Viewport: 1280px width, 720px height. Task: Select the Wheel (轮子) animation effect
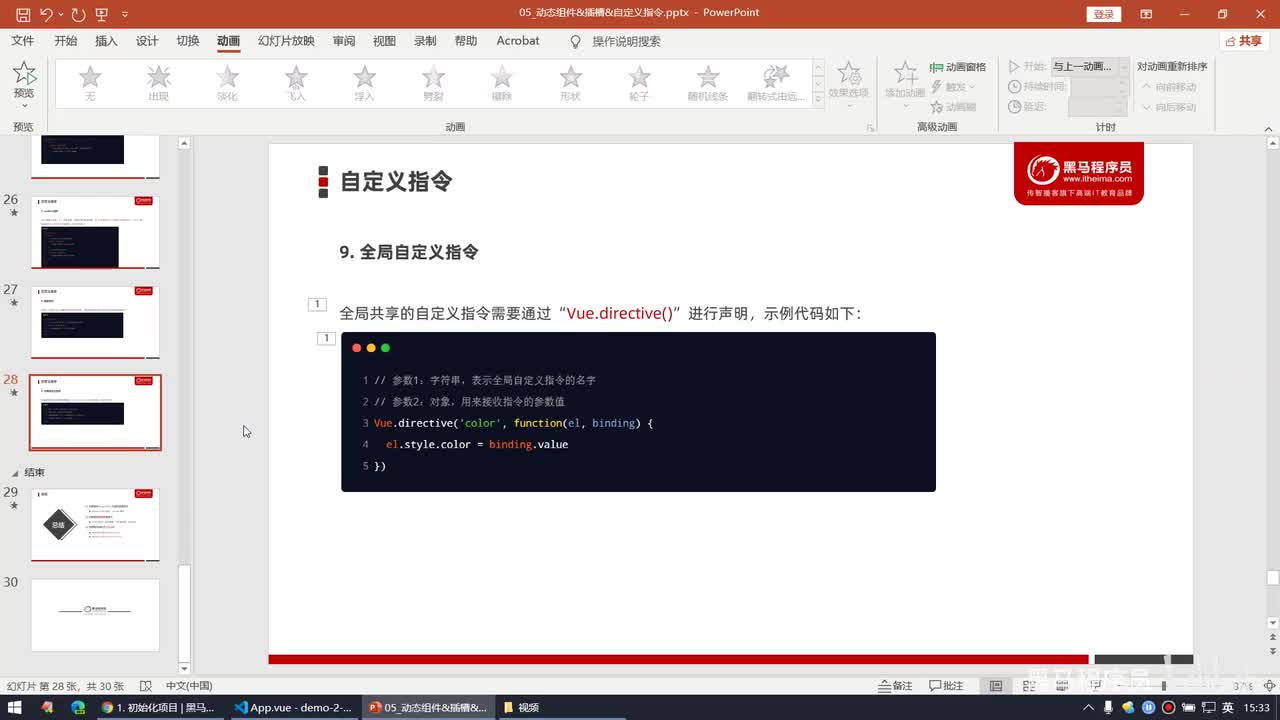tap(639, 82)
